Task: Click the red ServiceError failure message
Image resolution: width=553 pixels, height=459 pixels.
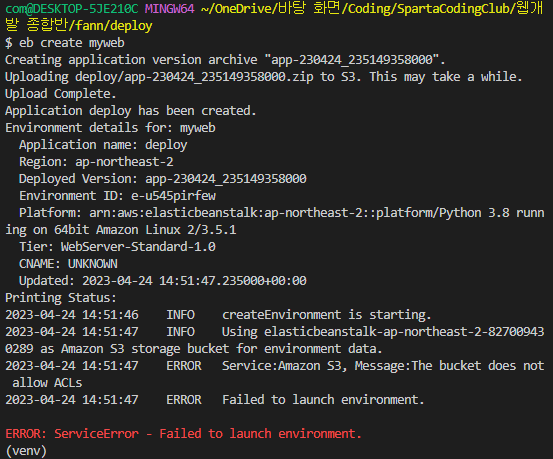Action: [x=183, y=433]
